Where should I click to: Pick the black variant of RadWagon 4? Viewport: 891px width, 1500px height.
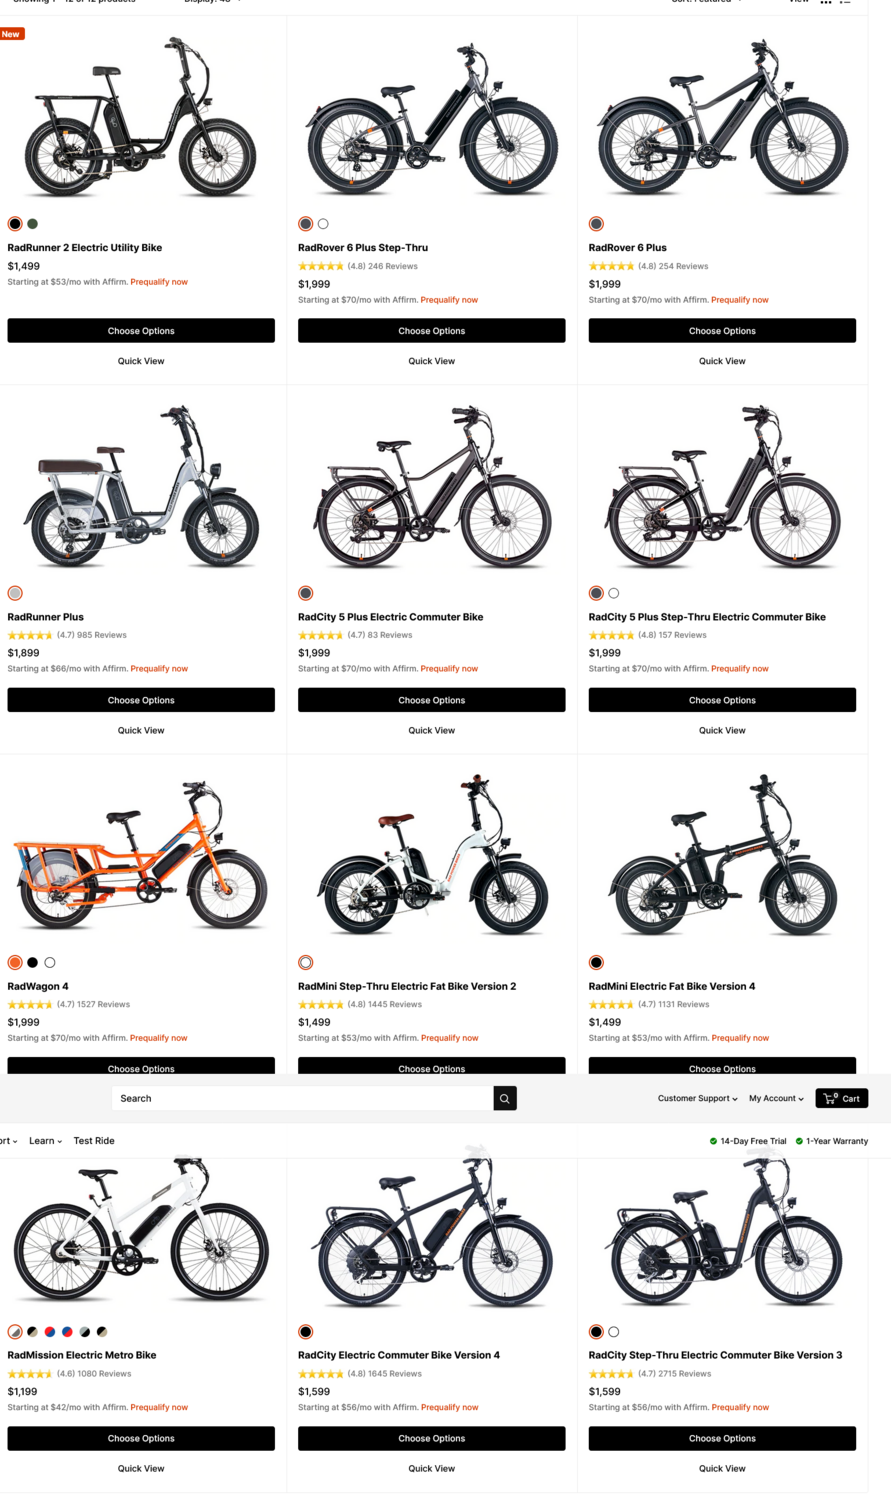point(33,962)
